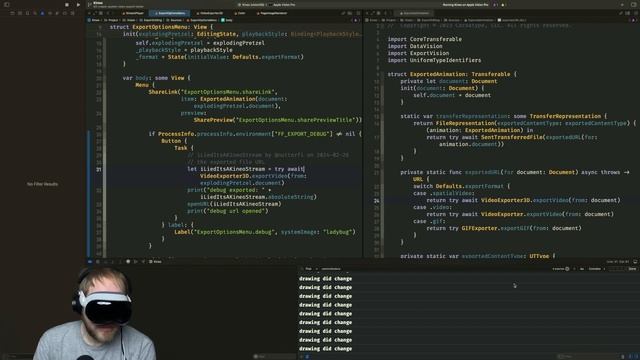Image resolution: width=640 pixels, height=360 pixels.
Task: Open the Kineo root item in the left jump bar
Action: coord(93,20)
